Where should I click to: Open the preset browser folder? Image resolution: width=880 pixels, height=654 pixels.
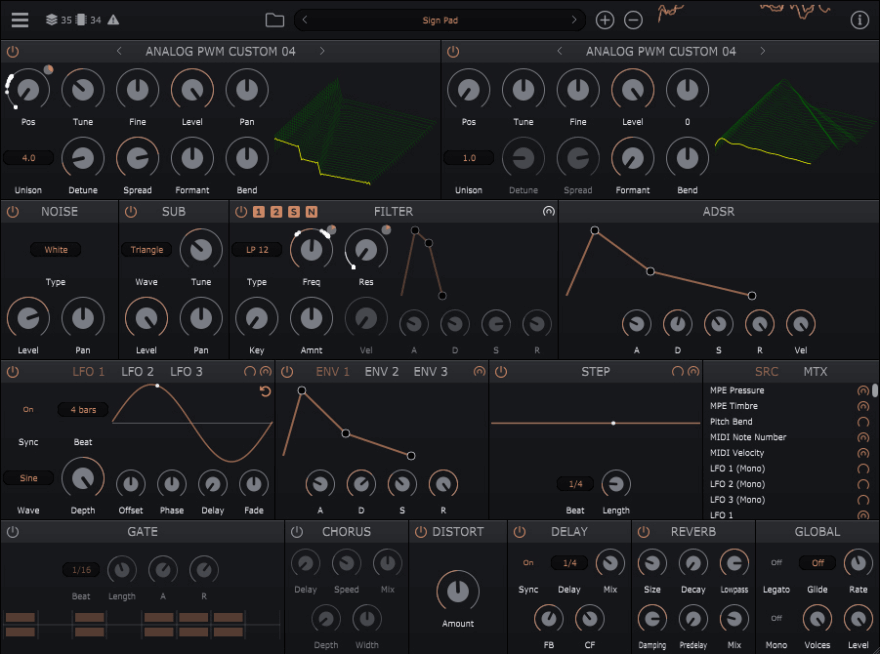pyautogui.click(x=274, y=20)
